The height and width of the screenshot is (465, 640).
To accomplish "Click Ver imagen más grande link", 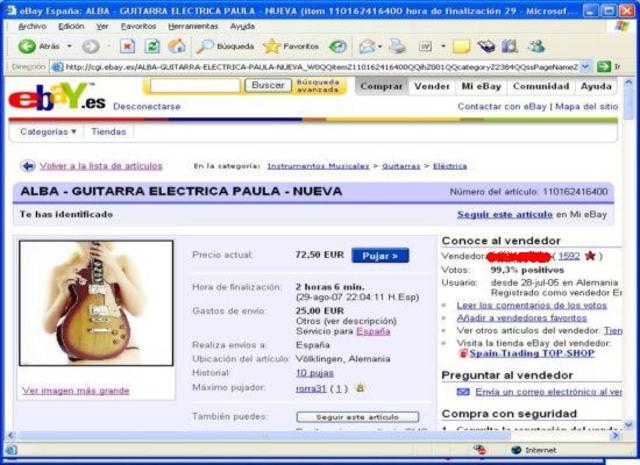I will click(76, 391).
